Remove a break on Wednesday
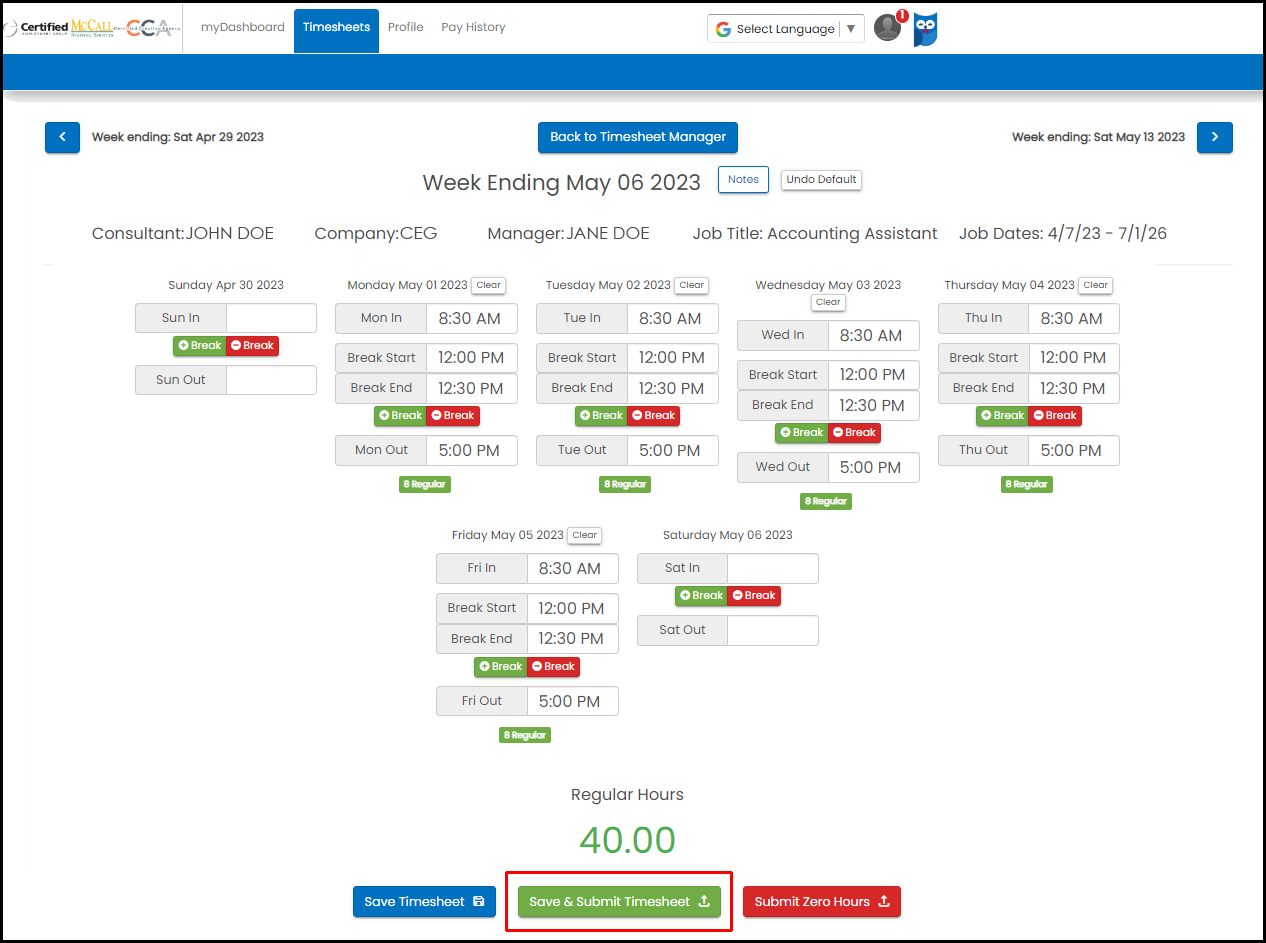 click(855, 433)
